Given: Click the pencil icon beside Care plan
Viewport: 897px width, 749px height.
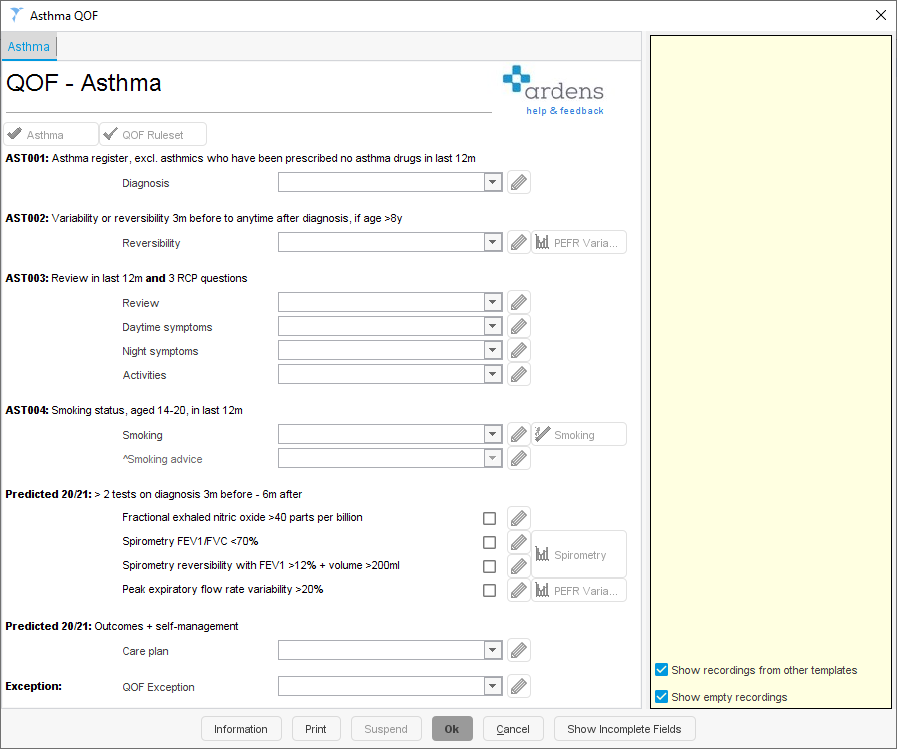Looking at the screenshot, I should (x=519, y=651).
